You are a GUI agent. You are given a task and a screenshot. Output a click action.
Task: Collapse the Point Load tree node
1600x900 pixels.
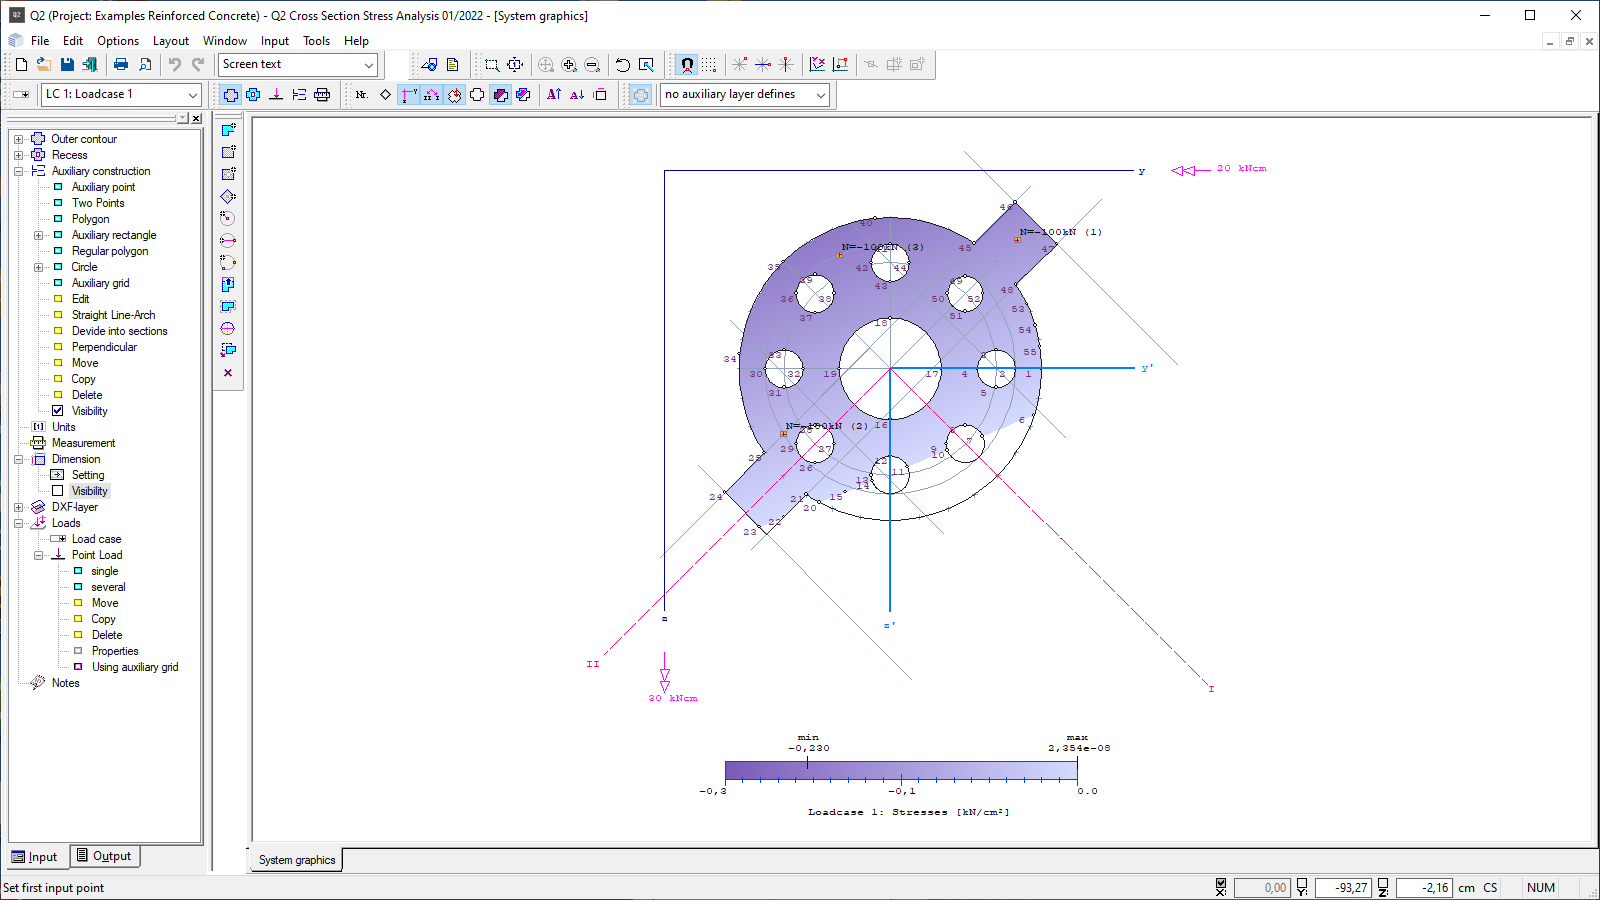39,555
